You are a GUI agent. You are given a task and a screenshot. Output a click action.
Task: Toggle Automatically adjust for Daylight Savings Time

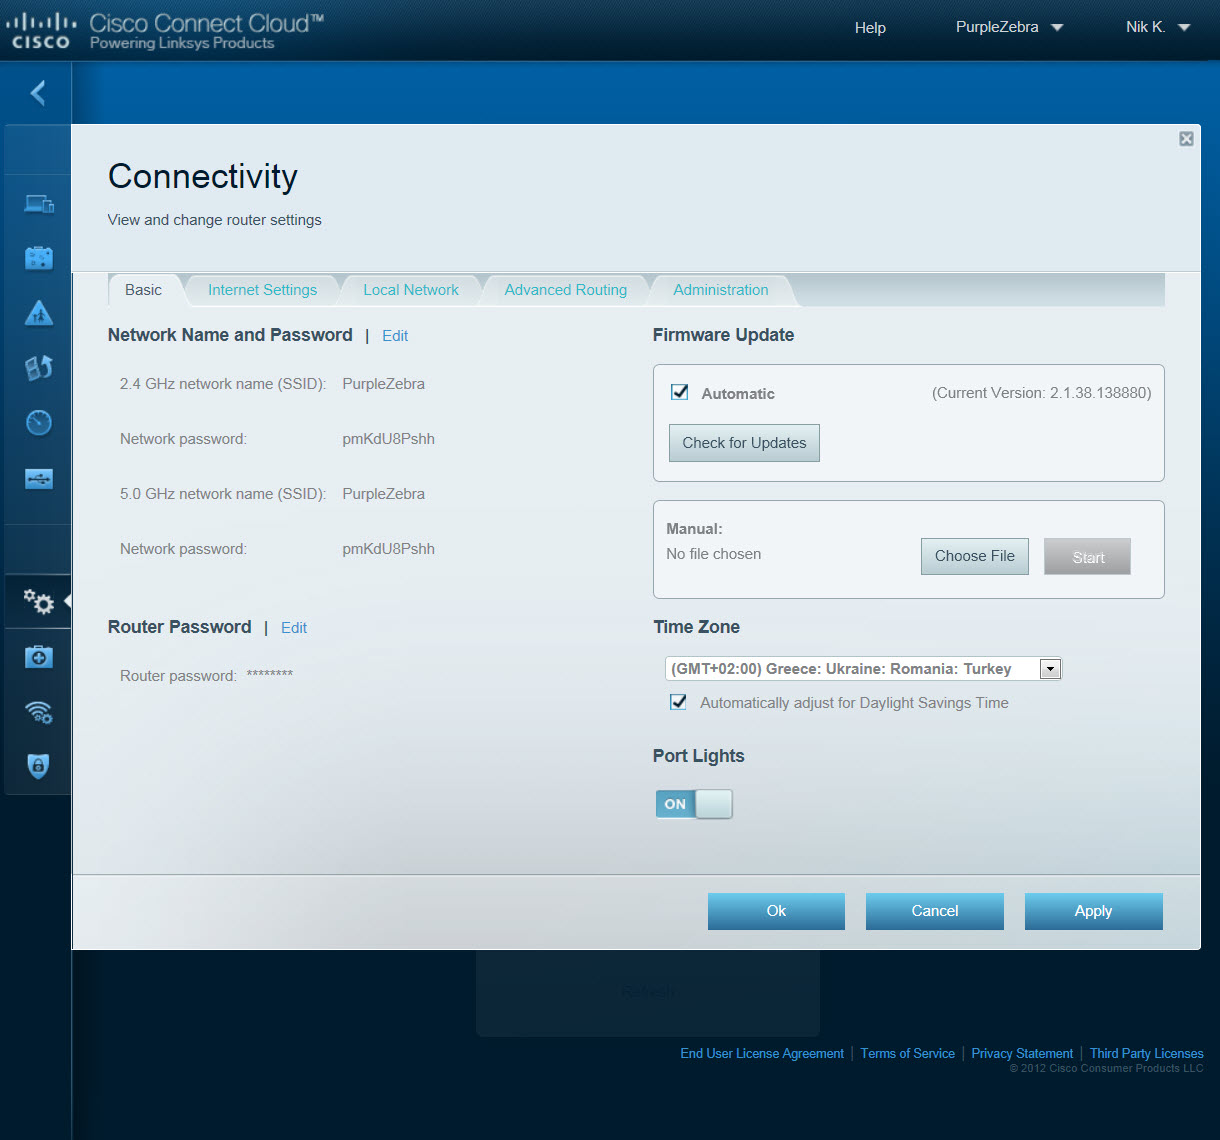[x=678, y=702]
